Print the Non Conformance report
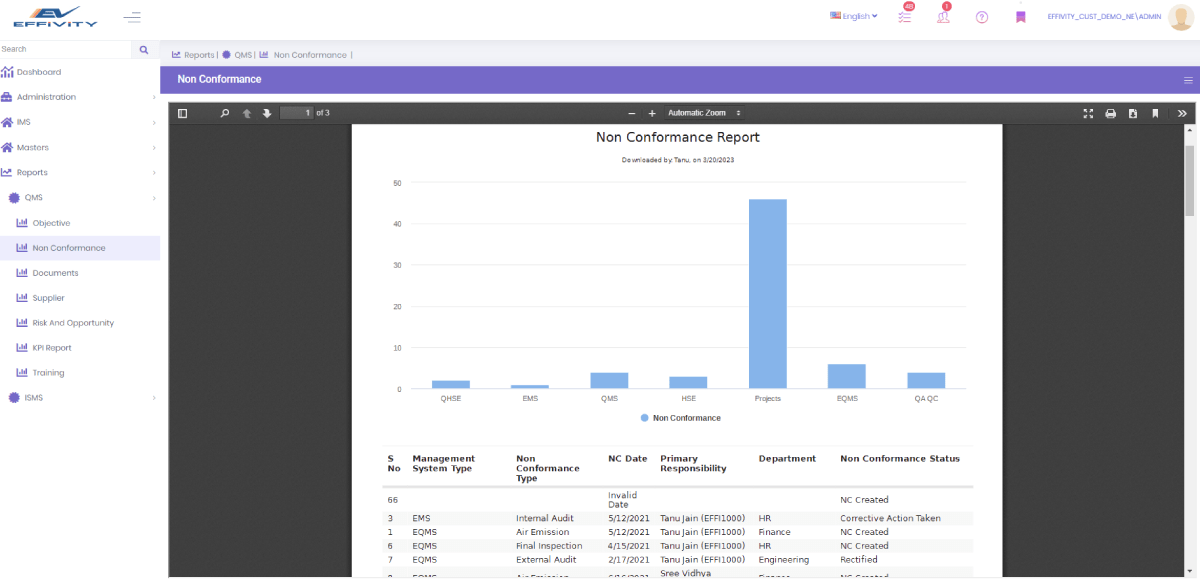The width and height of the screenshot is (1200, 579). [1110, 113]
